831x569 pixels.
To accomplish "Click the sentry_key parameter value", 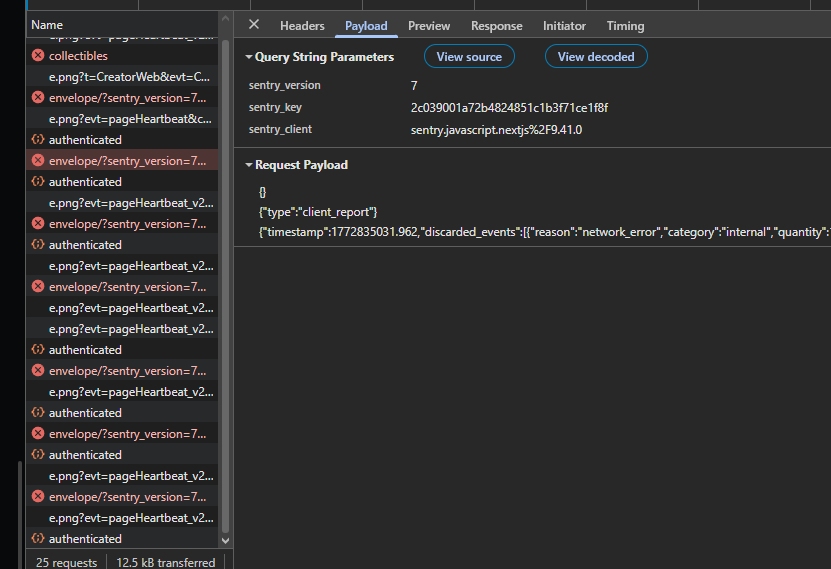I will [509, 108].
